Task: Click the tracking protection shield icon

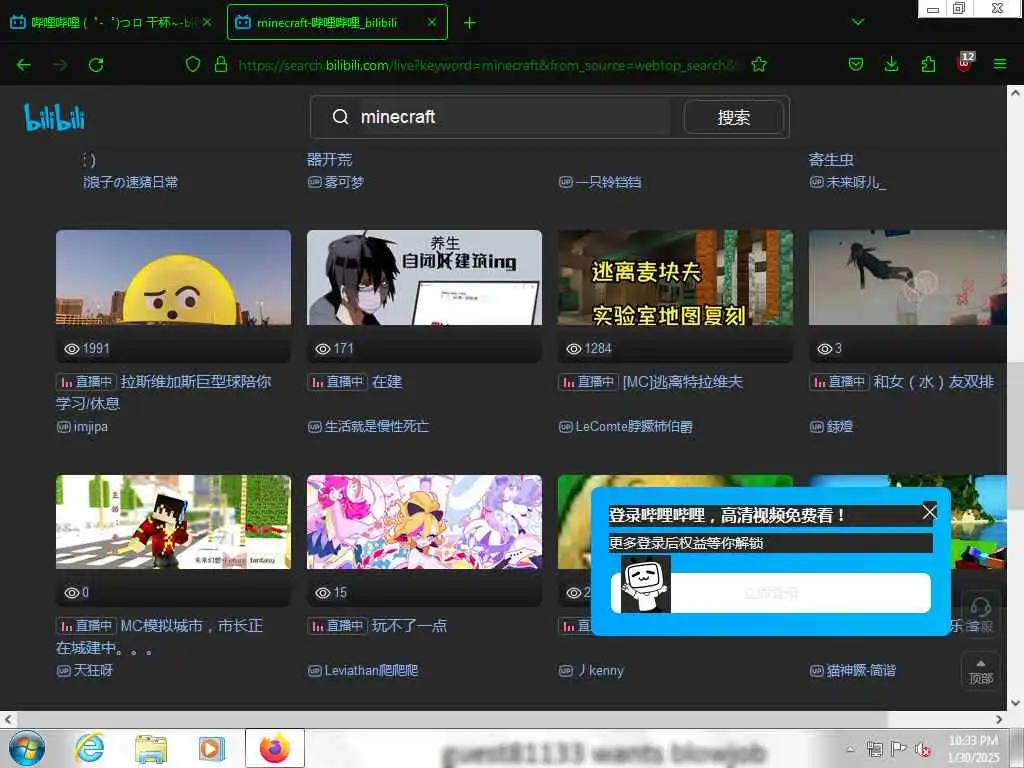Action: (x=193, y=64)
